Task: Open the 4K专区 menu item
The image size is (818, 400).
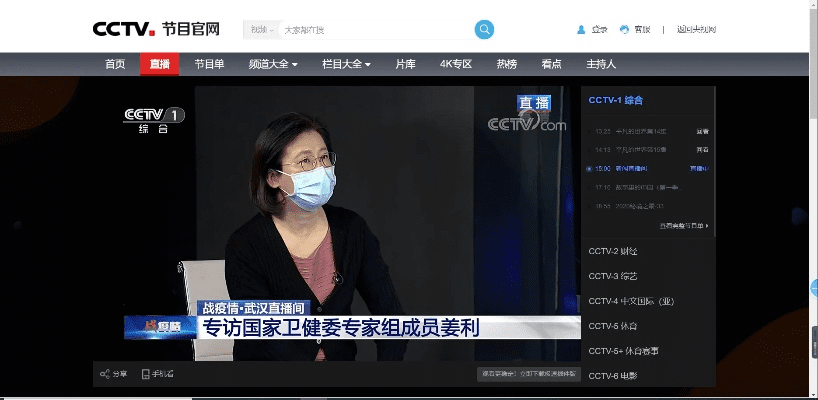Action: 456,64
